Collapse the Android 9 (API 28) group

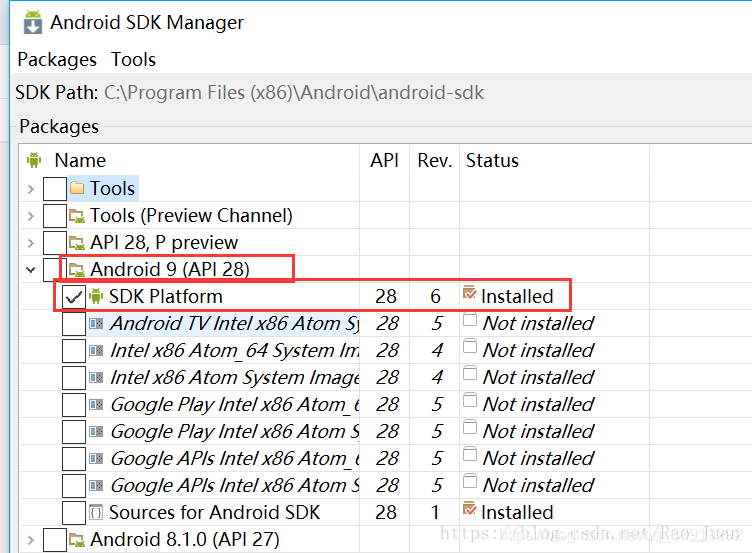(x=31, y=270)
